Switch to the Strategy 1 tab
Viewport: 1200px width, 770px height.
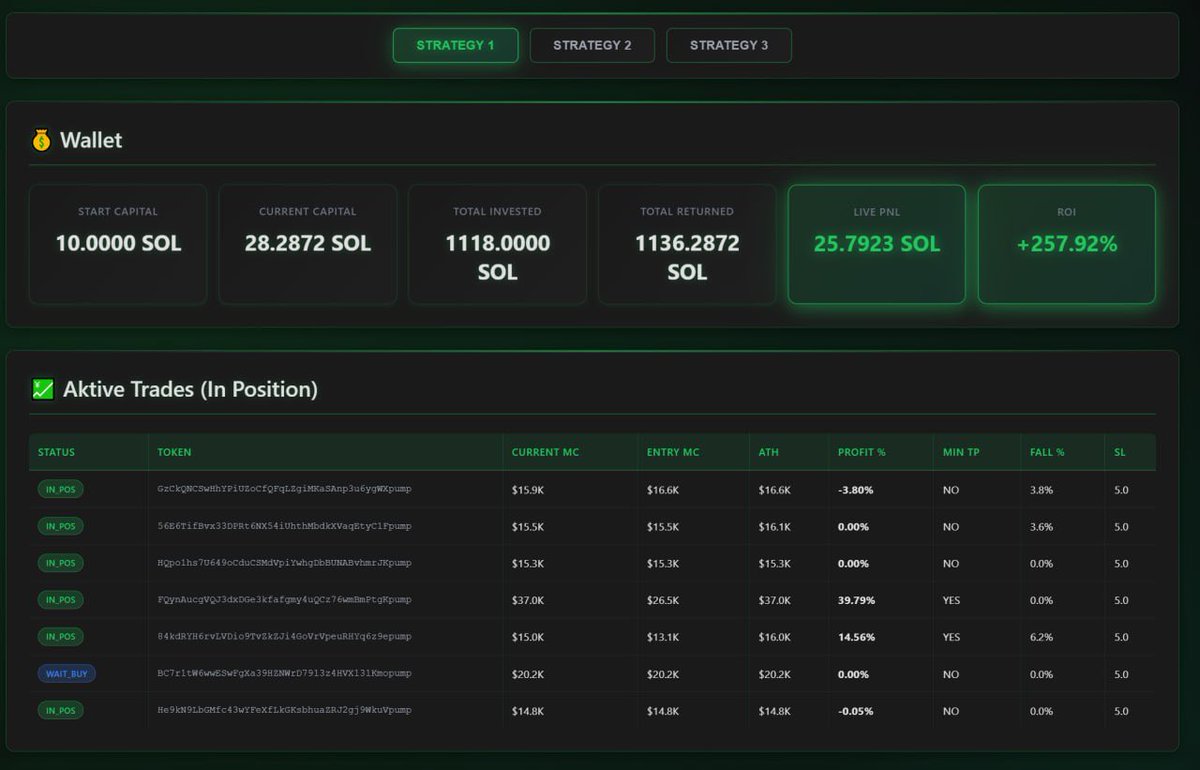(x=455, y=45)
